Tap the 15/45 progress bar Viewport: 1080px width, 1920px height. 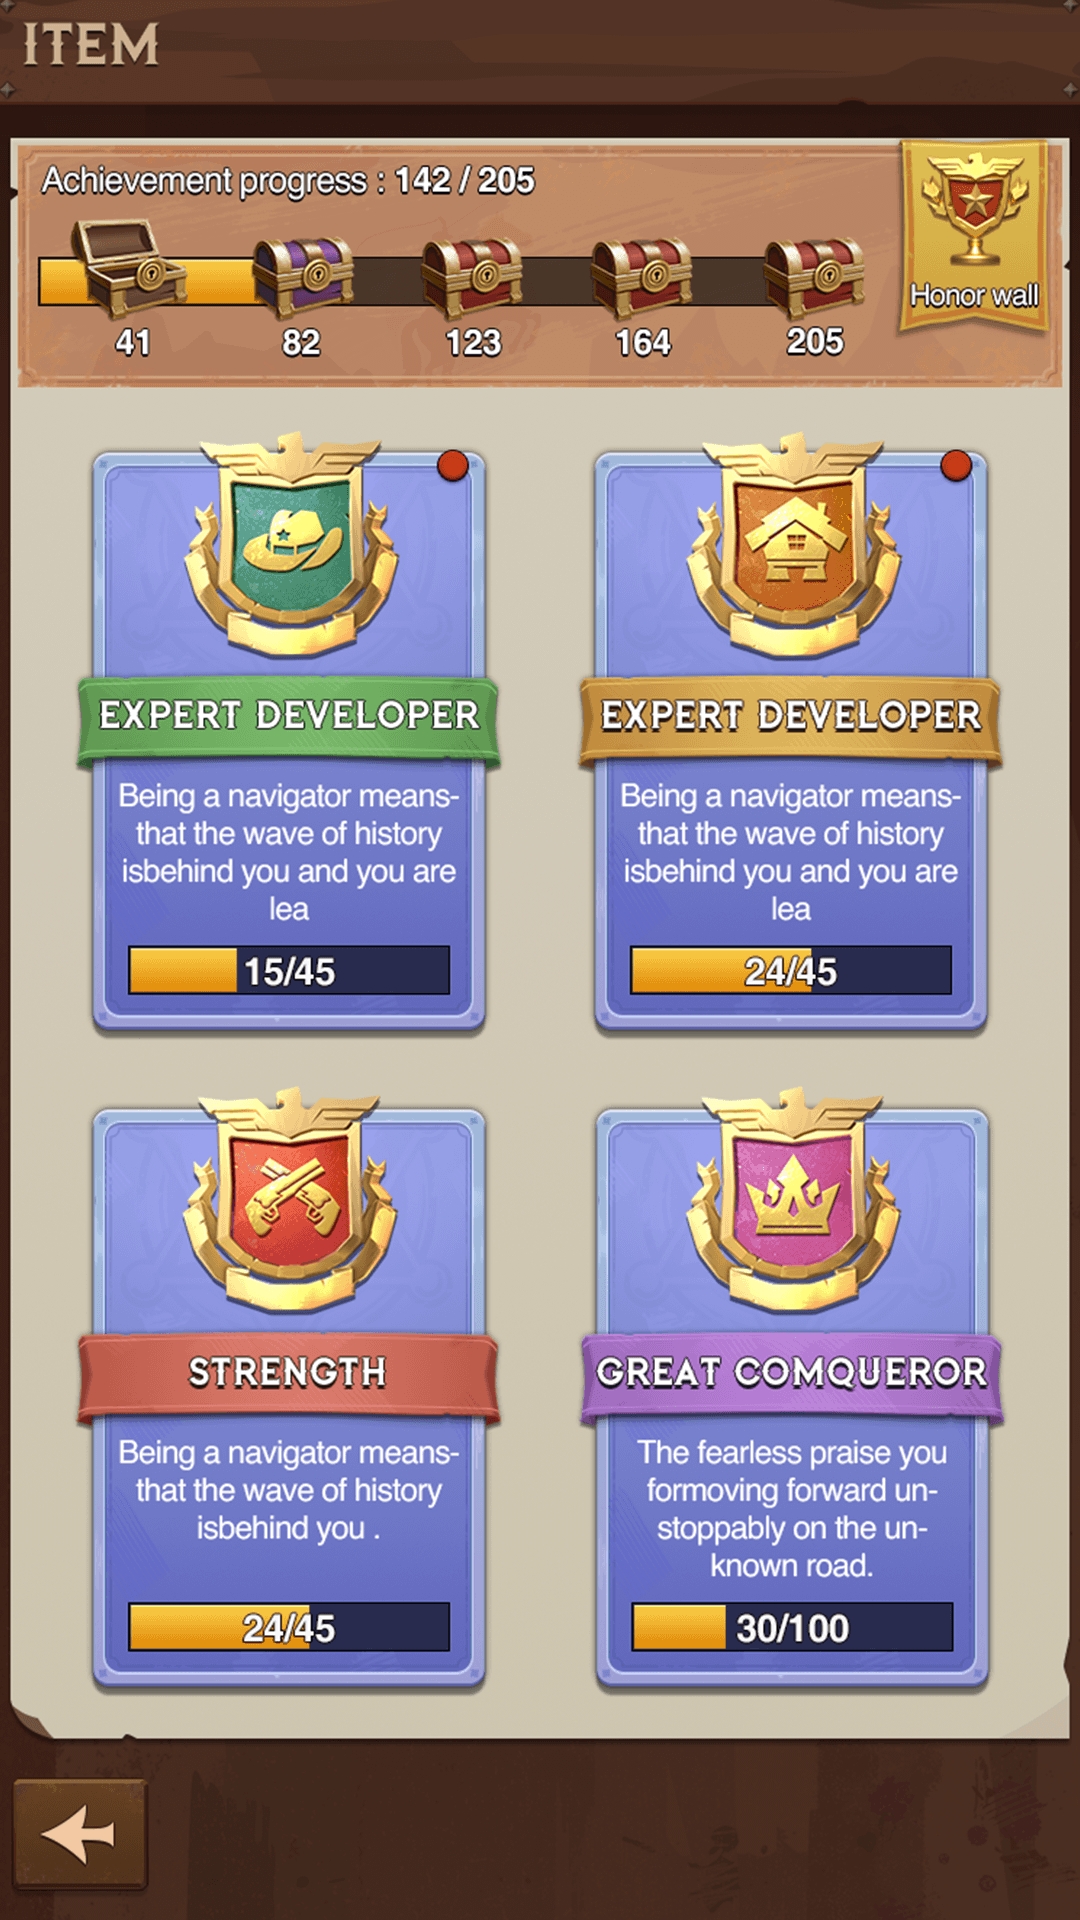point(289,970)
